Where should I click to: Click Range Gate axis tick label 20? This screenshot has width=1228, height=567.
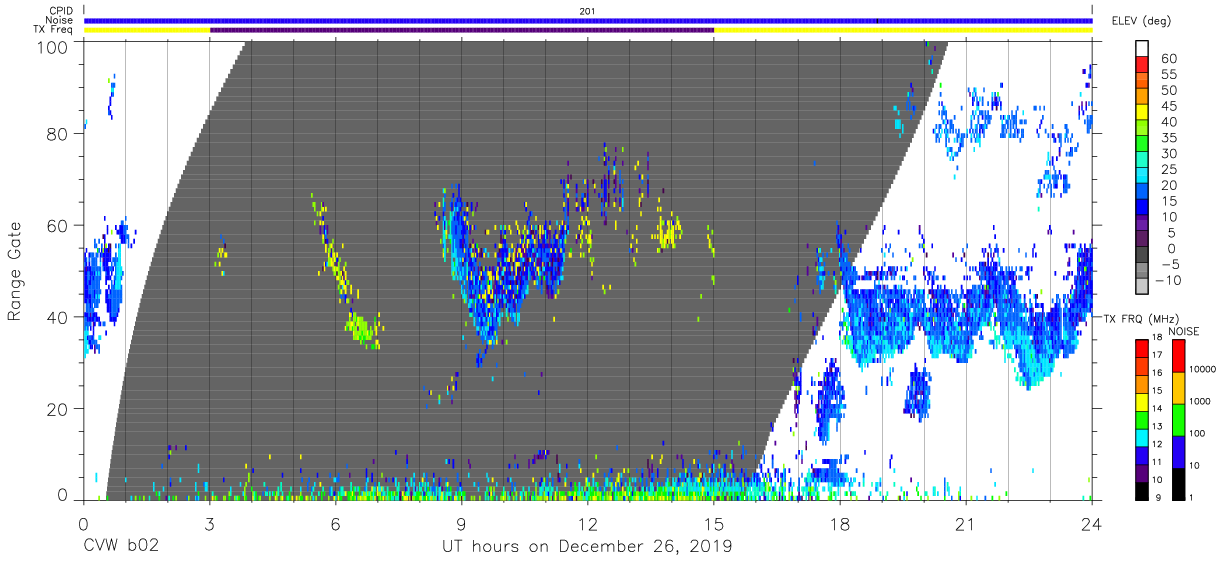[56, 409]
